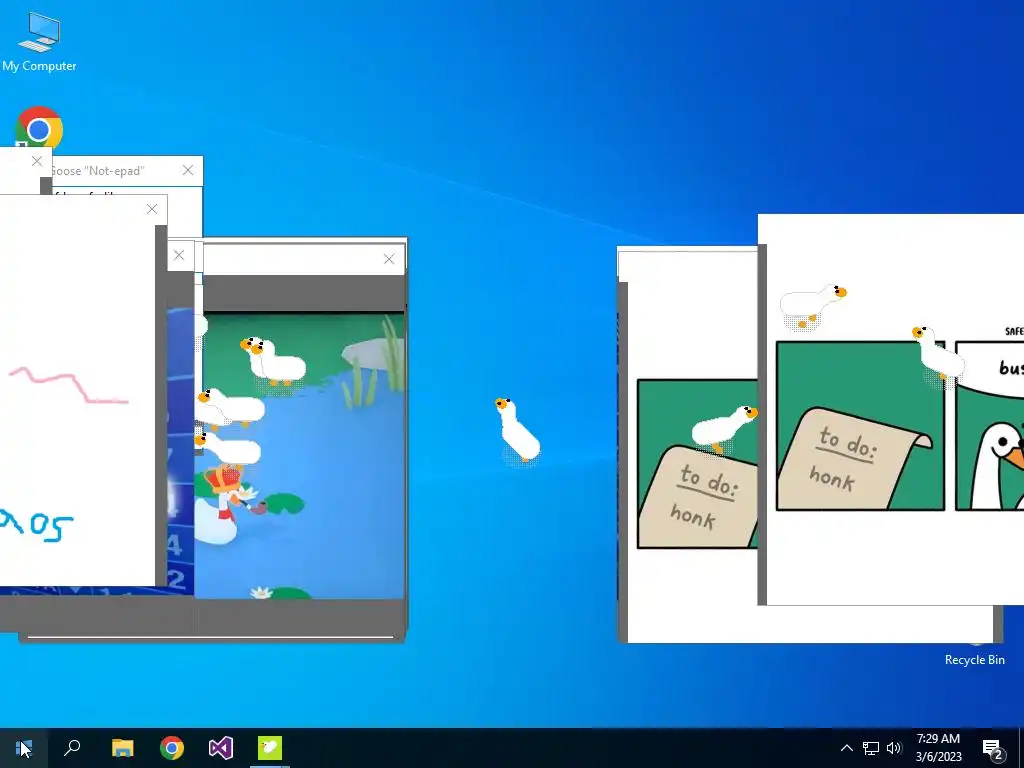Open Visual Studio from taskbar
The width and height of the screenshot is (1024, 768).
pyautogui.click(x=221, y=748)
